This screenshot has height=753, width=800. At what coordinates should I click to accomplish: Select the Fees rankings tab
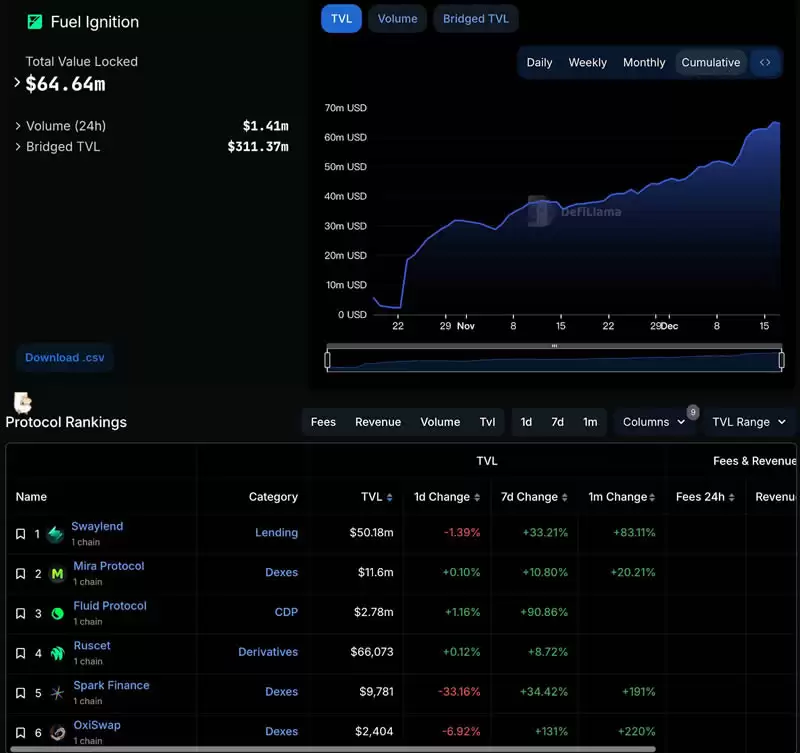pos(323,422)
